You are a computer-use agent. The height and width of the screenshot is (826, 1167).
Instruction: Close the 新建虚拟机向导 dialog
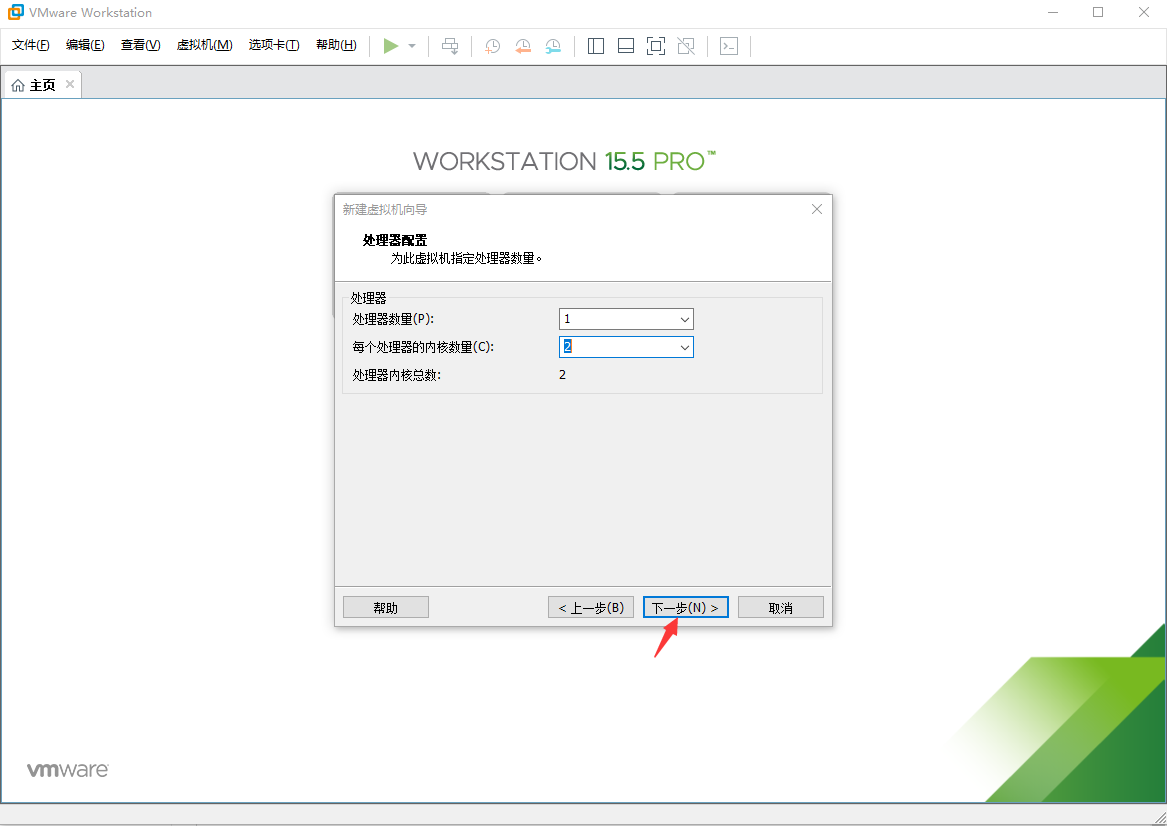click(816, 209)
